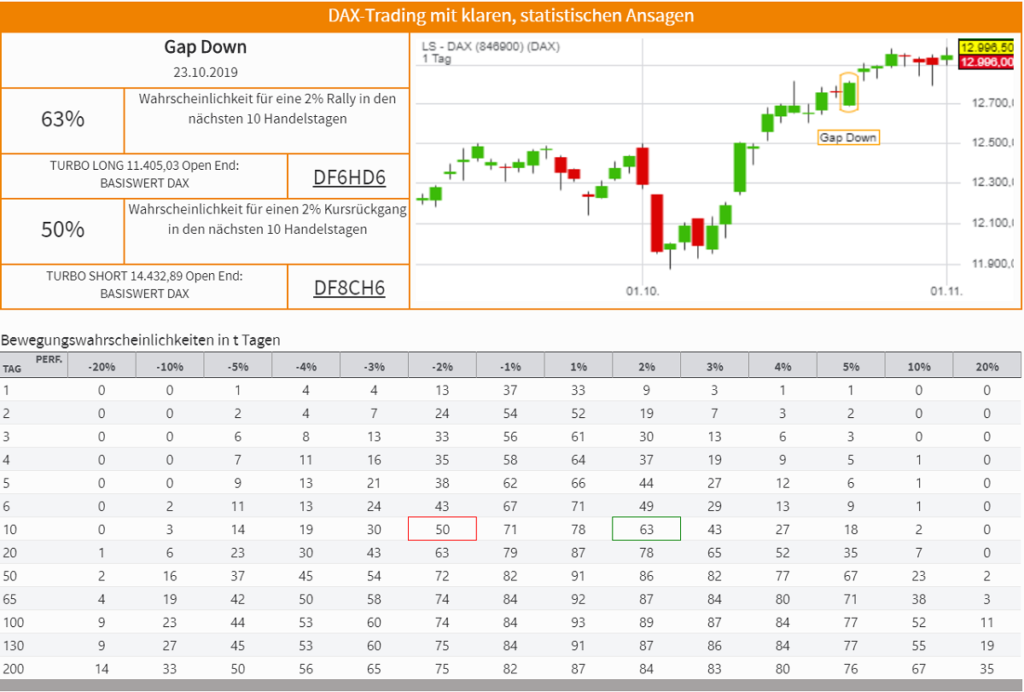Viewport: 1024px width, 692px height.
Task: Click the 01.11. date on chart axis
Action: (946, 291)
